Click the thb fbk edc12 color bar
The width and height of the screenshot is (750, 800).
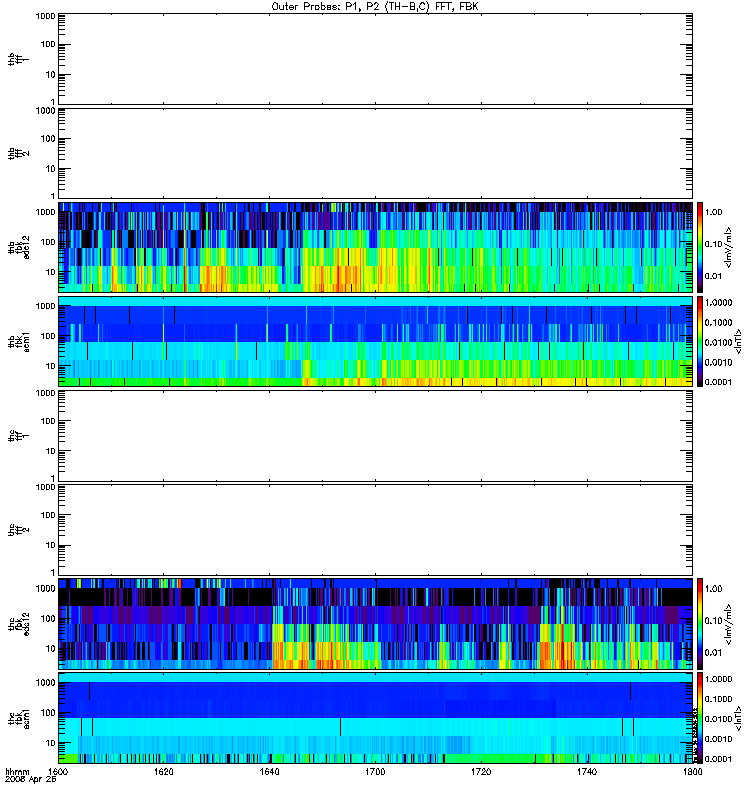point(700,247)
